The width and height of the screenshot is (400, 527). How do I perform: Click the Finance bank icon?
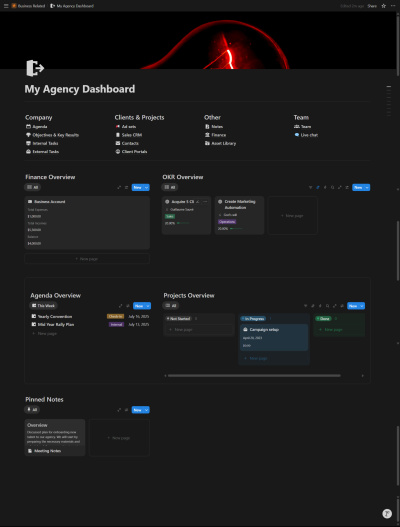click(x=207, y=135)
